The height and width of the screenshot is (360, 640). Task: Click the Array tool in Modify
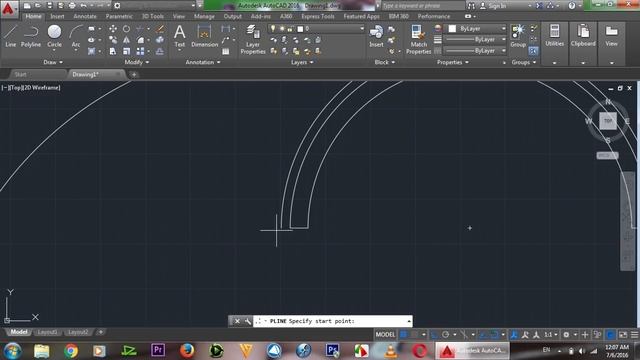pos(140,51)
